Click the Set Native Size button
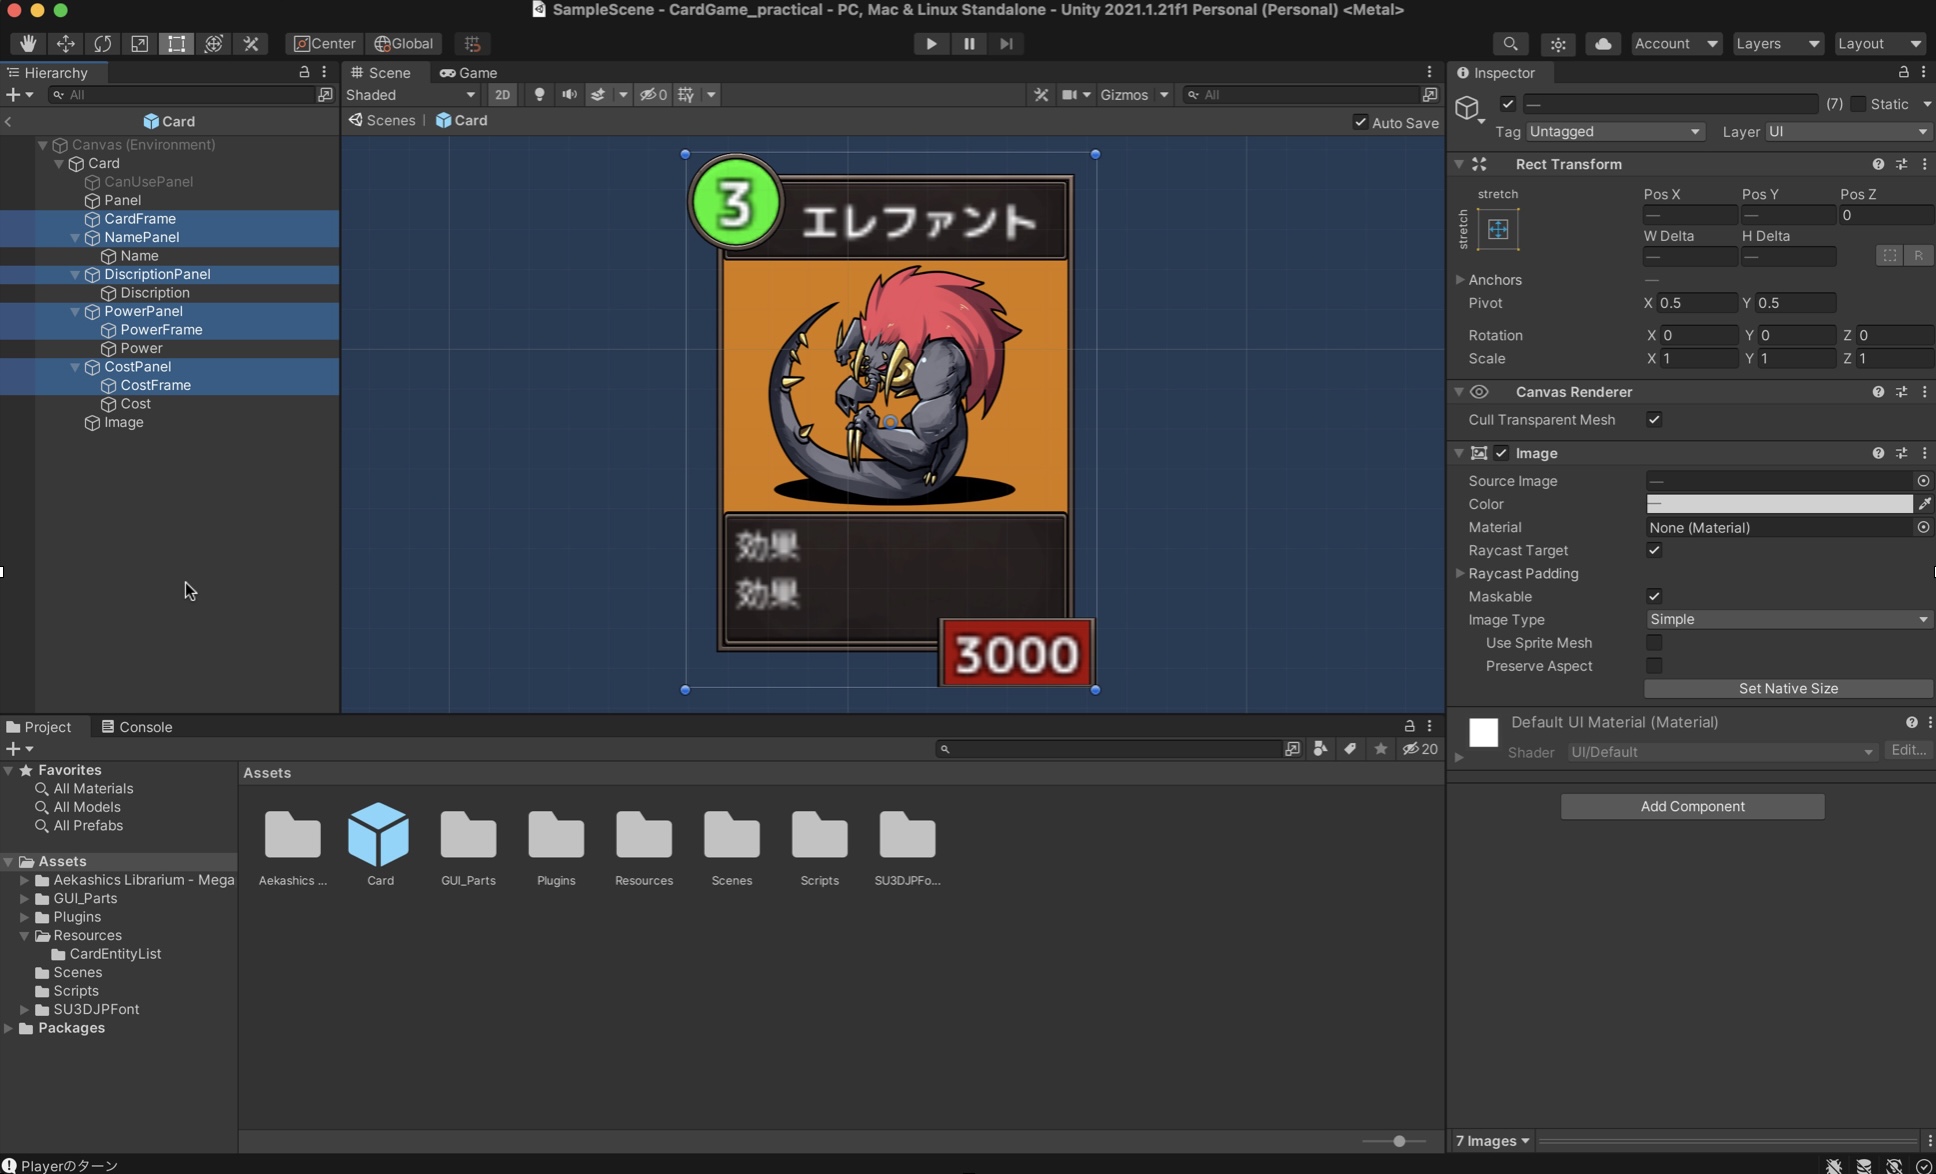 pyautogui.click(x=1787, y=688)
